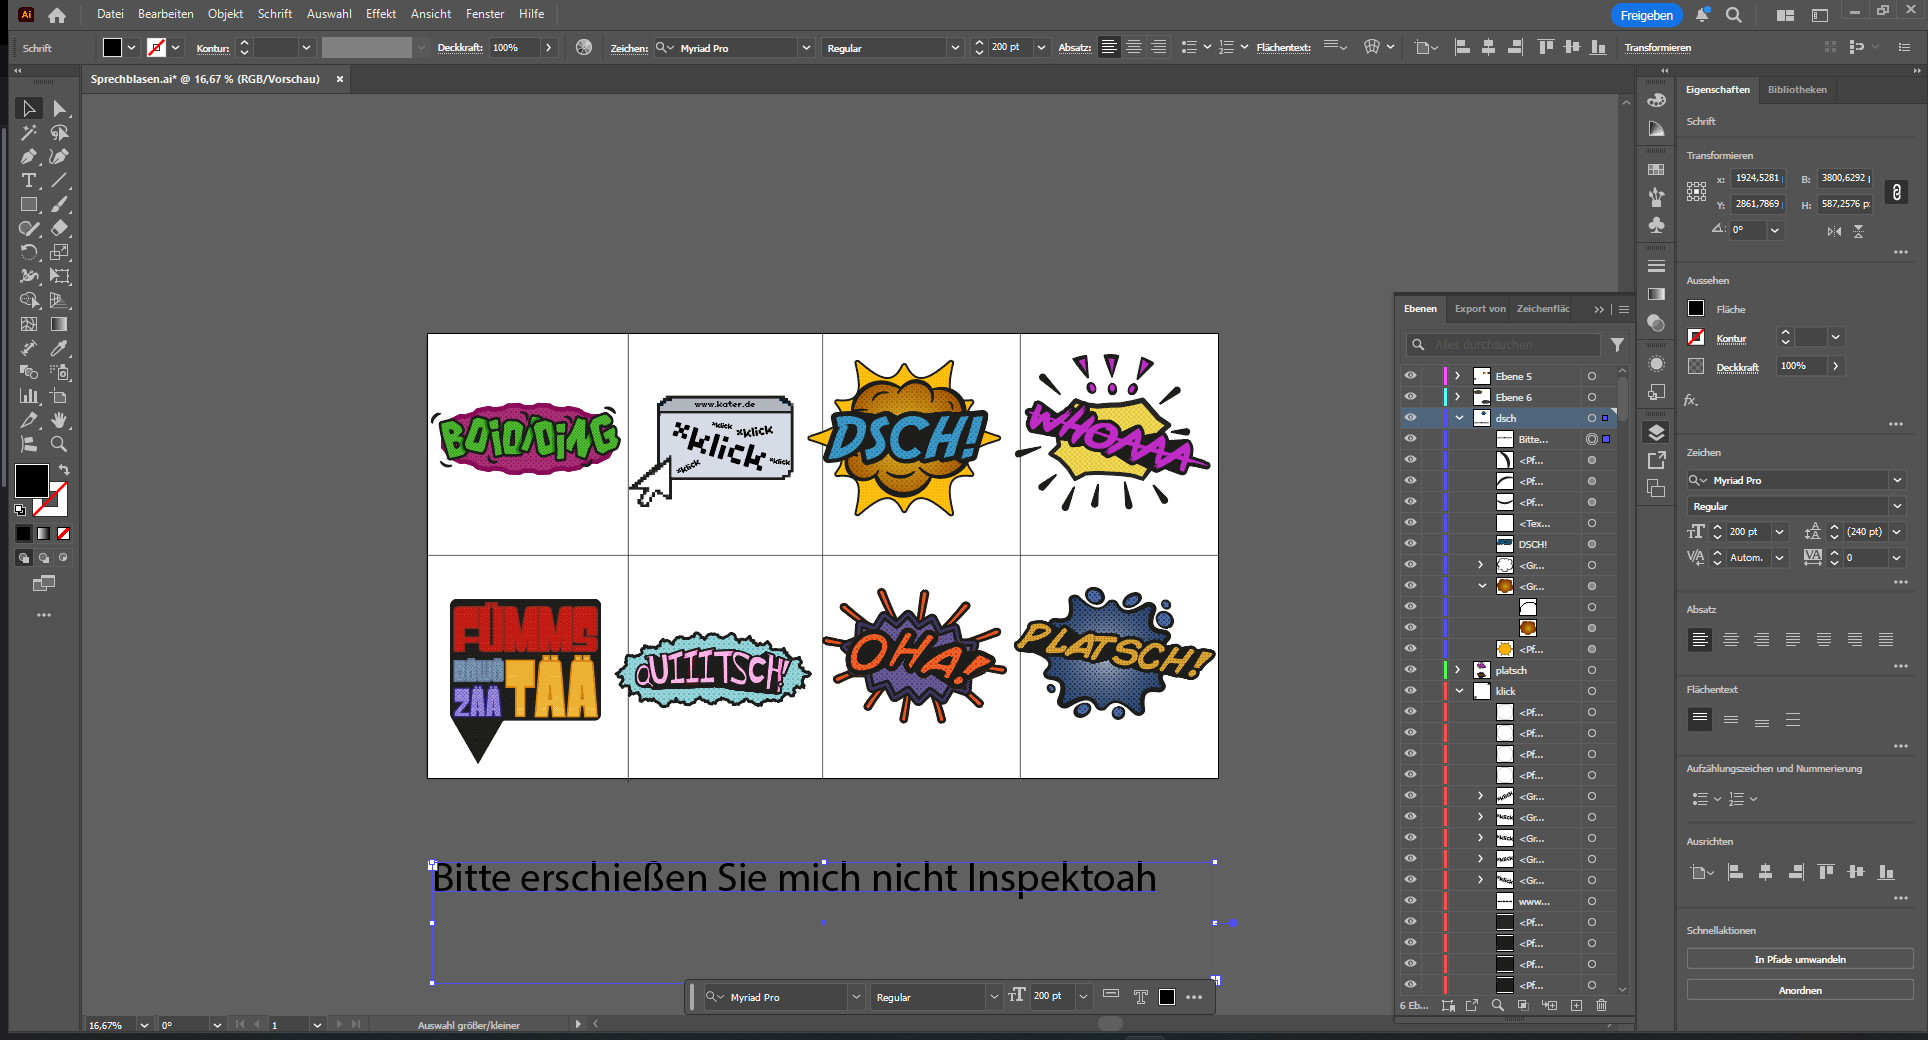Pick the Magic Wand tool
1928x1040 pixels.
point(29,133)
